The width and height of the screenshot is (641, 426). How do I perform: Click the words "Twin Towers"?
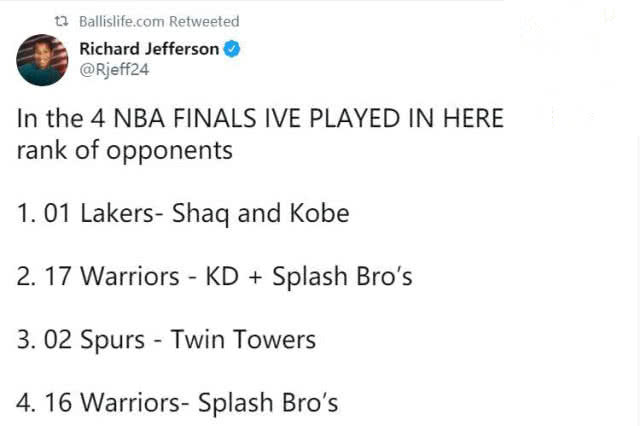pos(243,339)
